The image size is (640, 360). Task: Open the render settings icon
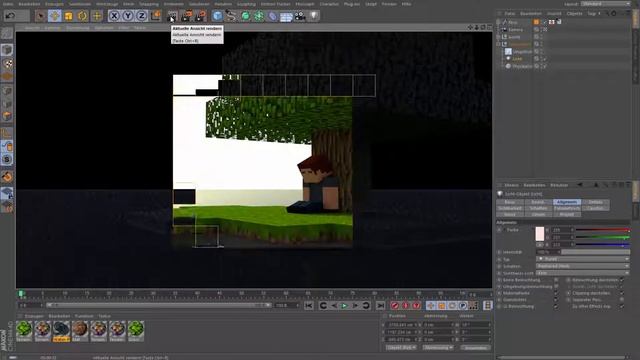click(200, 16)
